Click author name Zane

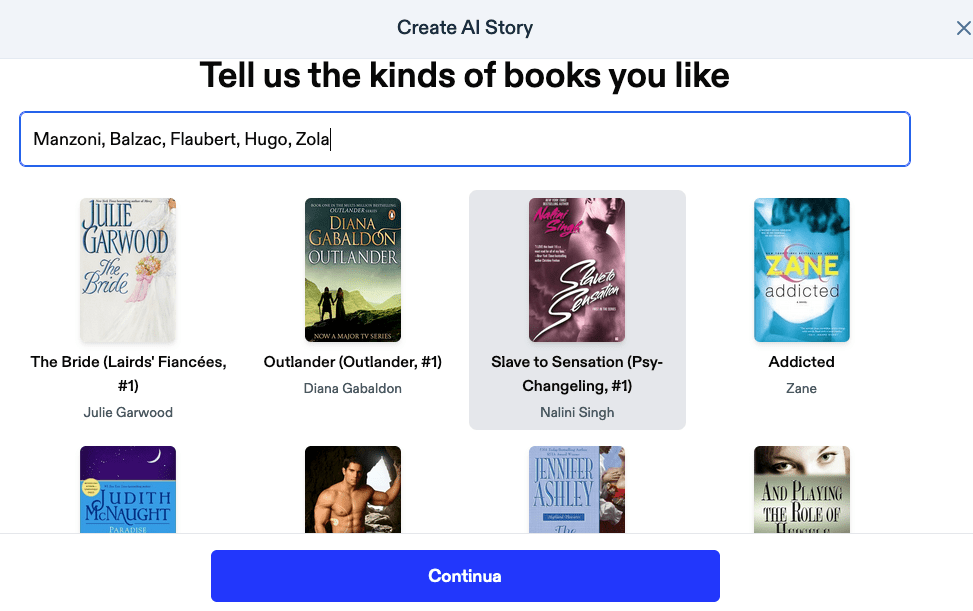point(801,388)
